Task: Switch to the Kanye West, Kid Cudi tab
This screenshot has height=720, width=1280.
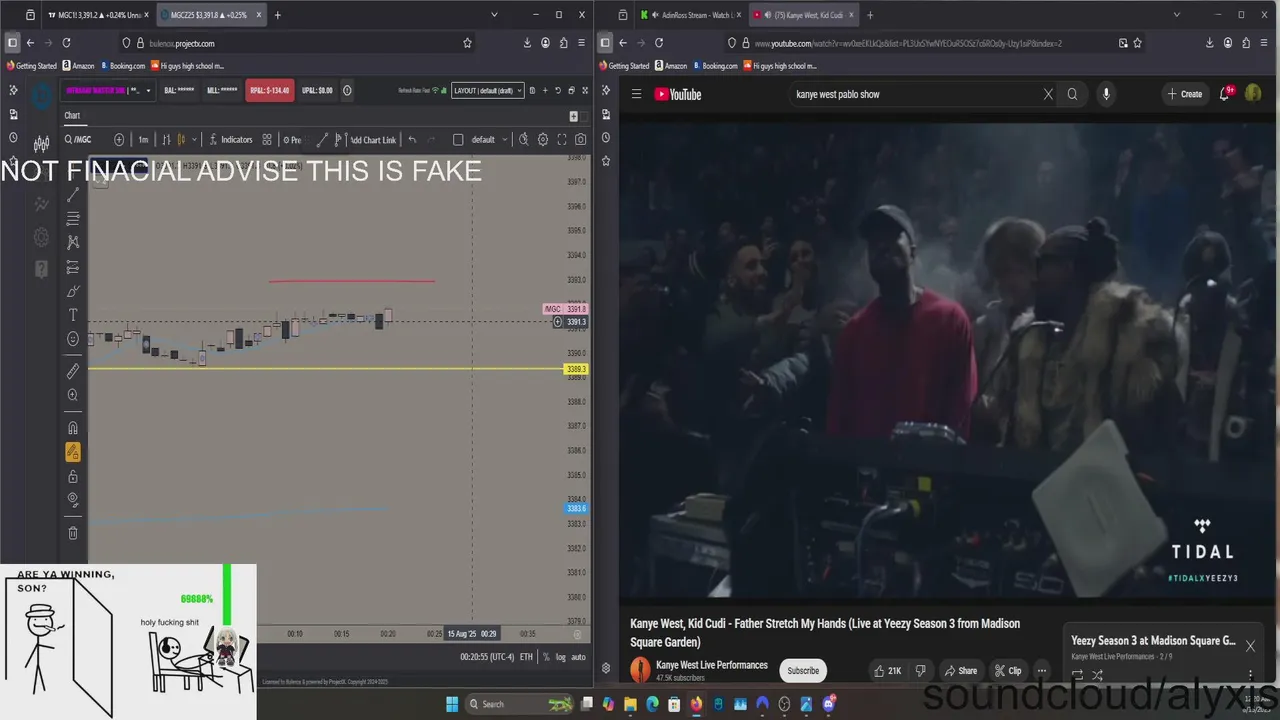Action: click(803, 15)
